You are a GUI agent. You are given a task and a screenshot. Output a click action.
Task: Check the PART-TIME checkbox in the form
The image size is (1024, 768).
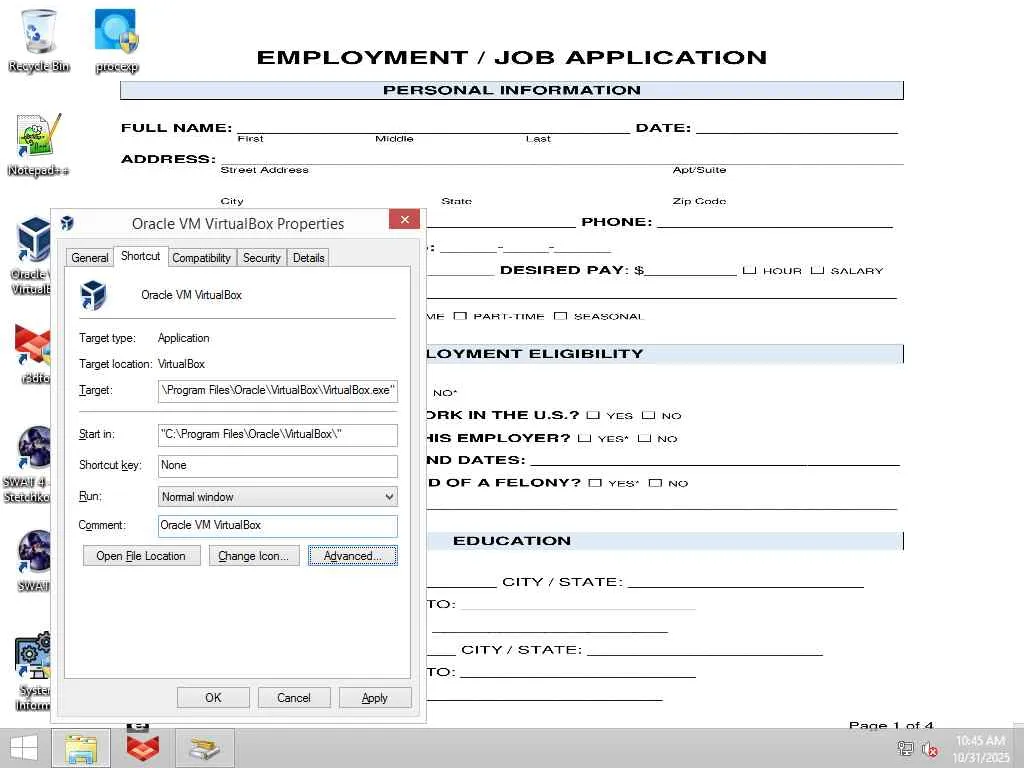point(460,316)
